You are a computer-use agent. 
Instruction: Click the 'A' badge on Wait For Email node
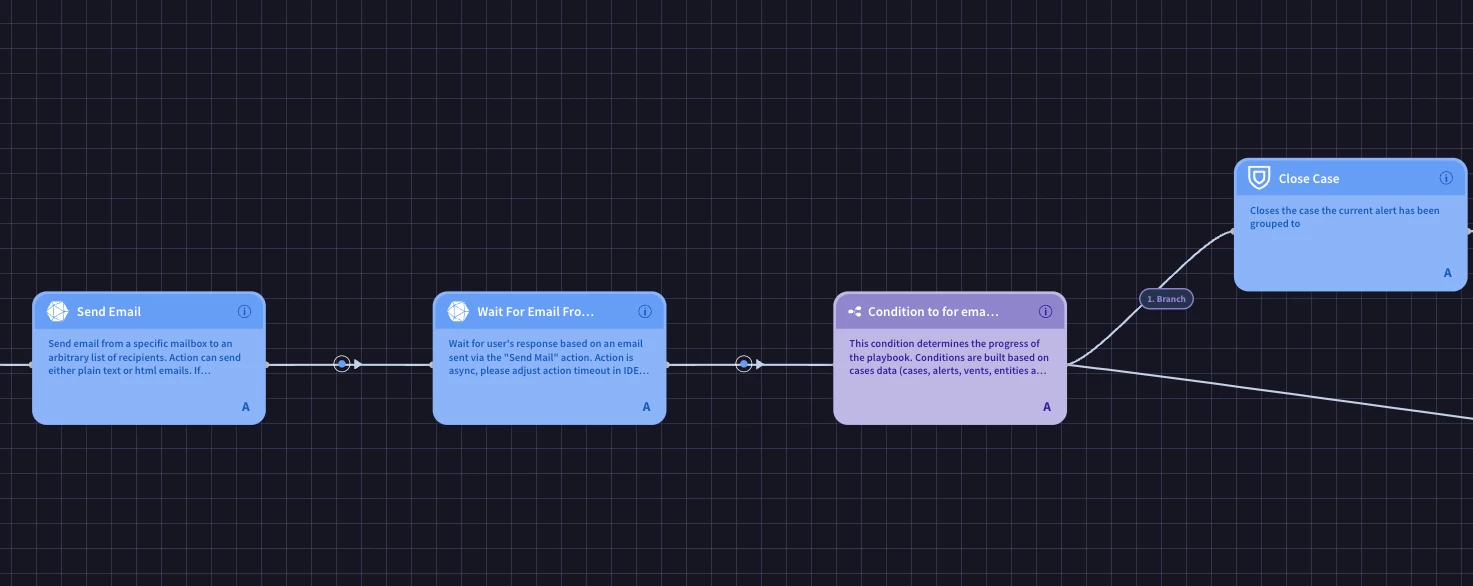[647, 407]
